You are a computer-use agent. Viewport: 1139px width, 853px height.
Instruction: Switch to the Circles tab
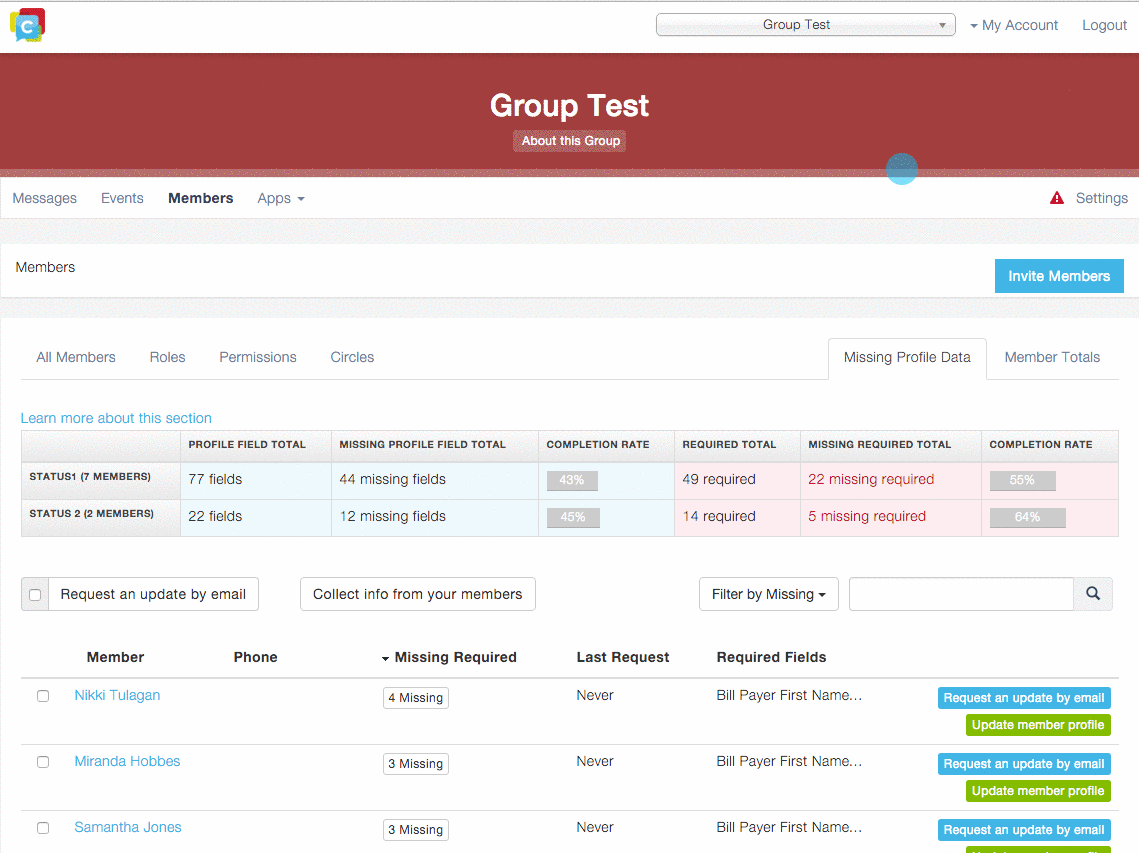coord(352,357)
